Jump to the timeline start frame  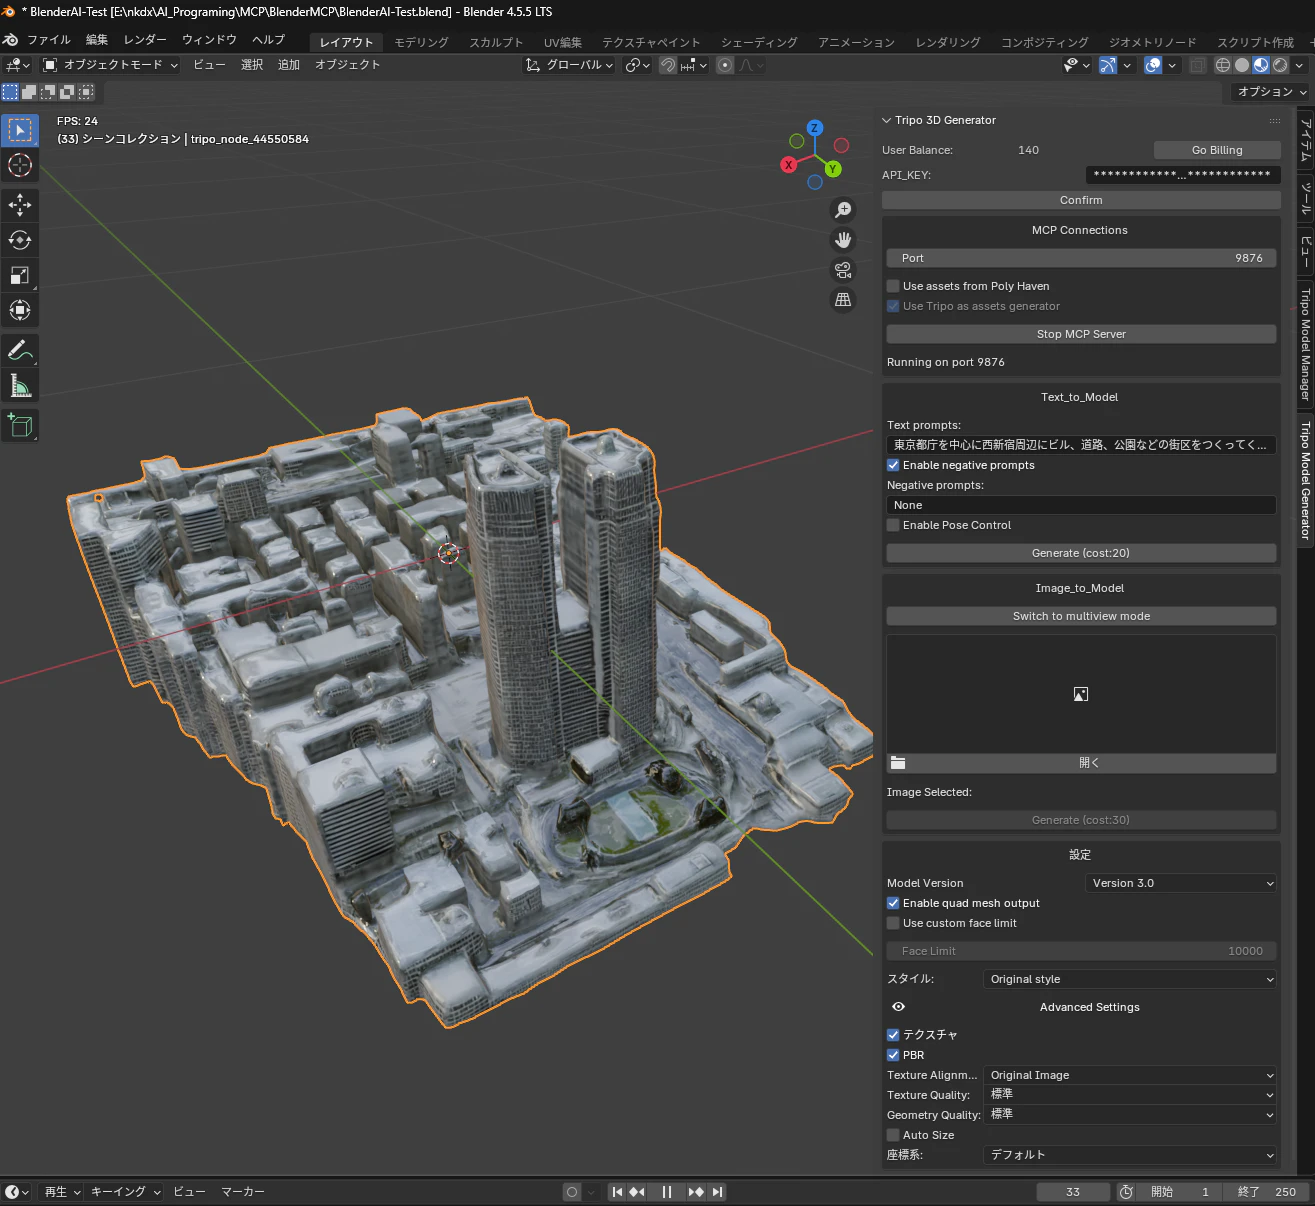618,1192
